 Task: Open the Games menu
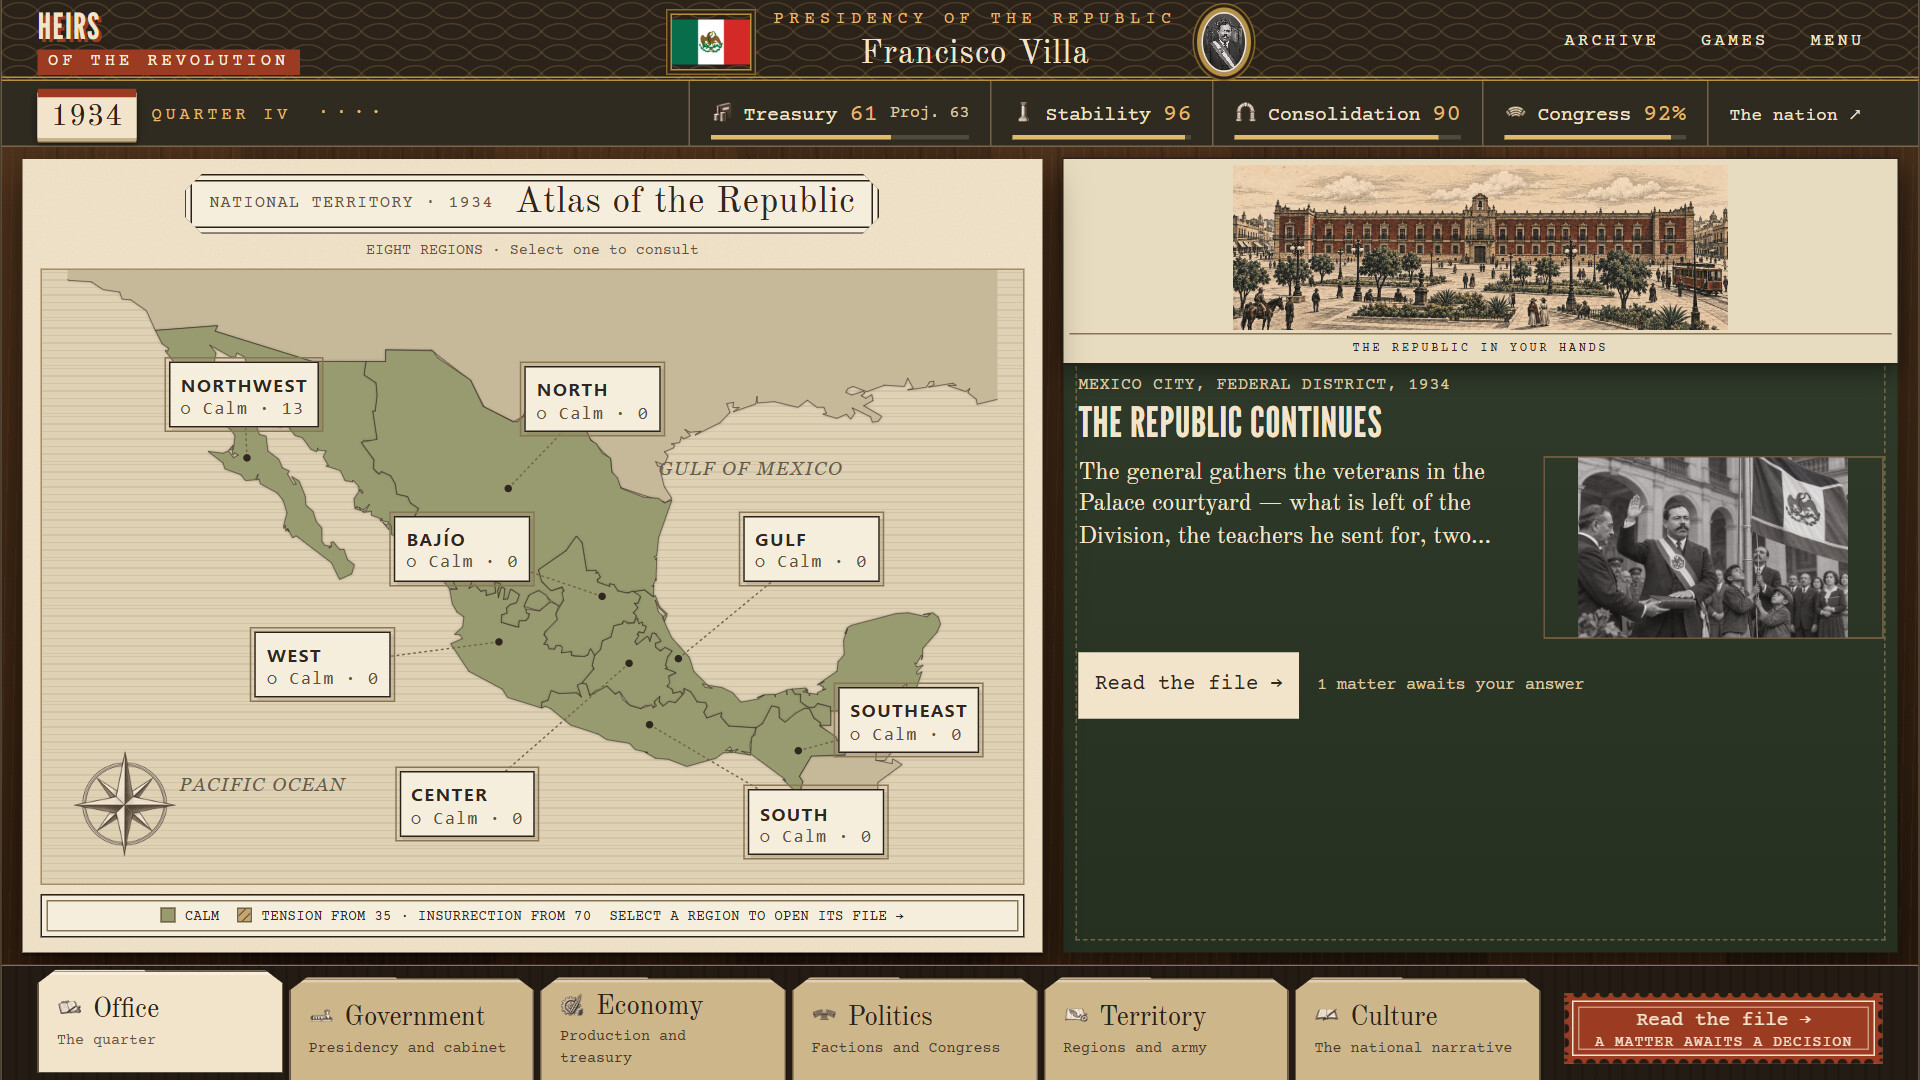(1733, 40)
